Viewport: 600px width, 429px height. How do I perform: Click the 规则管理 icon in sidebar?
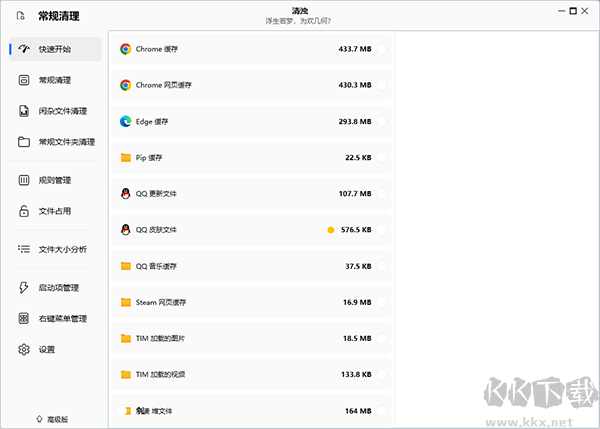(x=24, y=180)
